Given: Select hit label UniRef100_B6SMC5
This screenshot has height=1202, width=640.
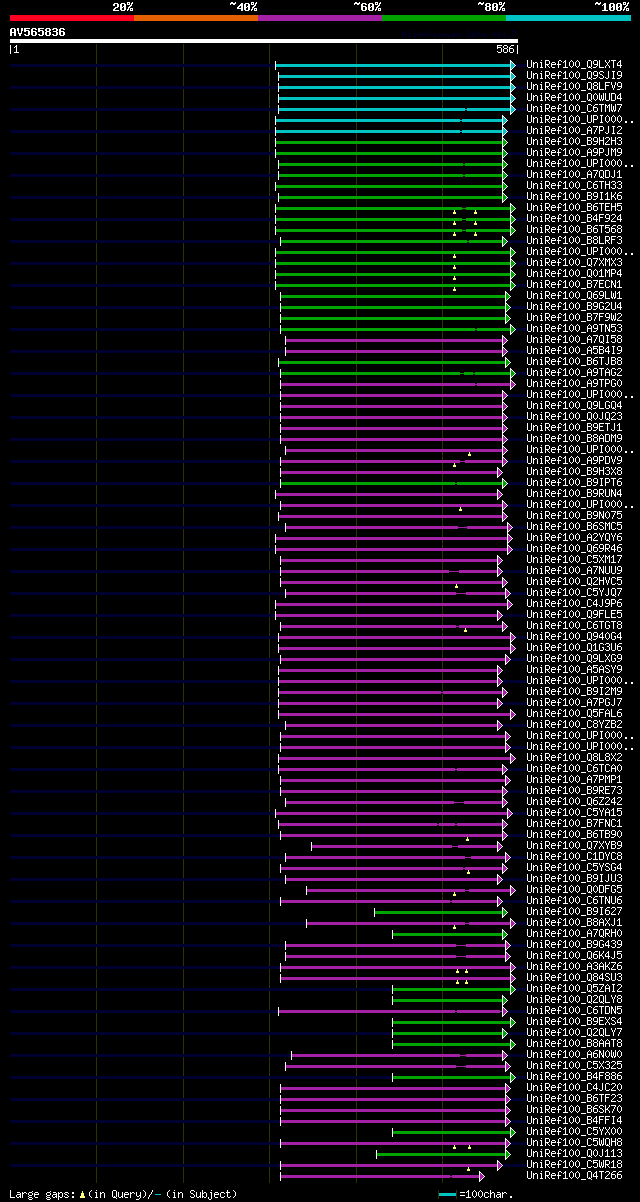Looking at the screenshot, I should 574,526.
